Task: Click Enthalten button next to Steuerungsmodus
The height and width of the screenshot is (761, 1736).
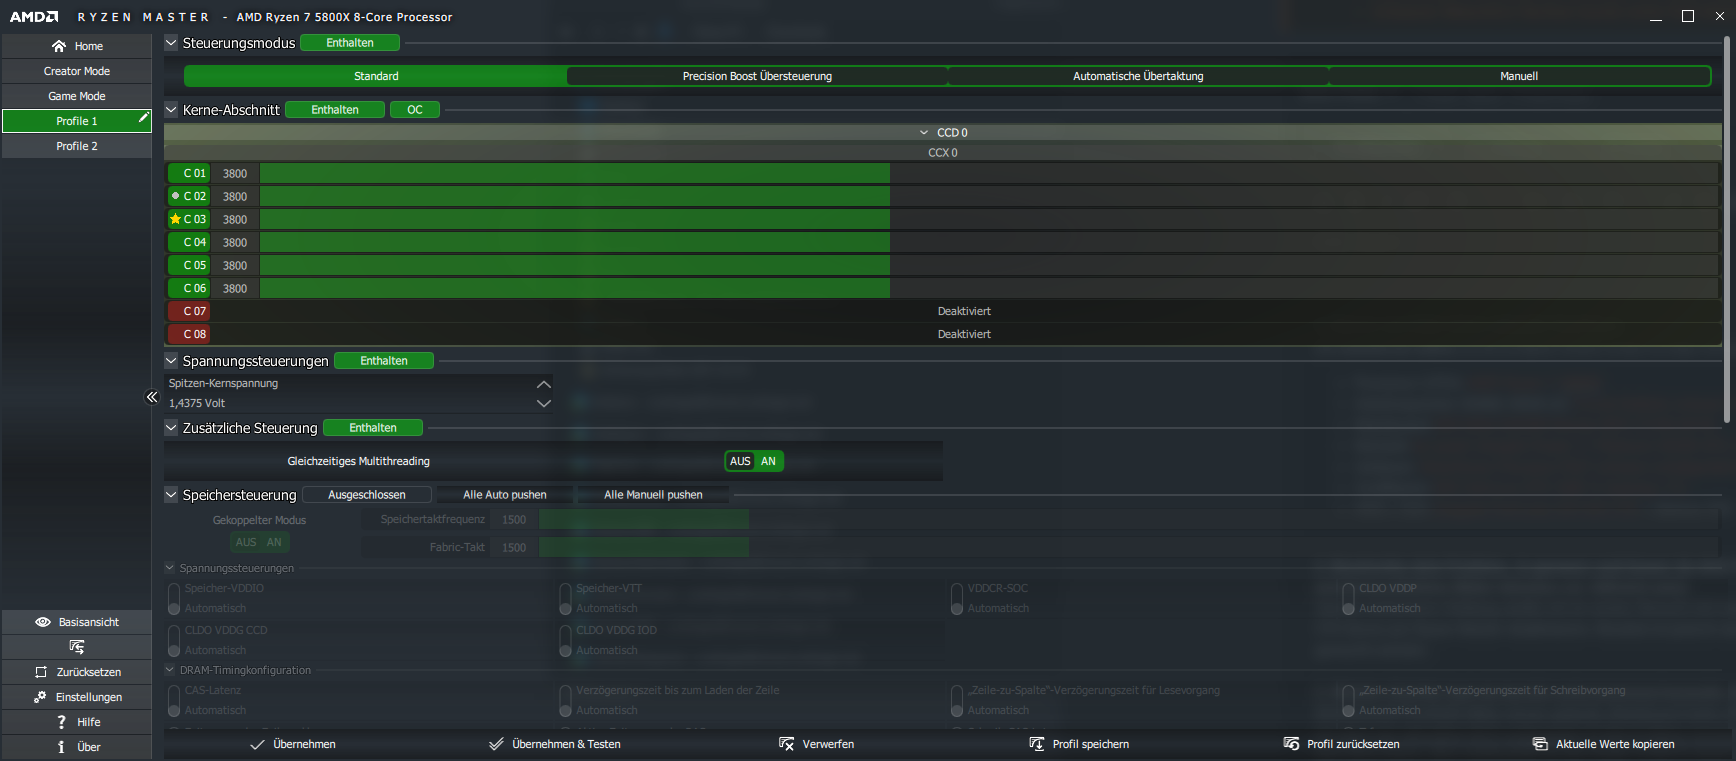Action: coord(350,43)
